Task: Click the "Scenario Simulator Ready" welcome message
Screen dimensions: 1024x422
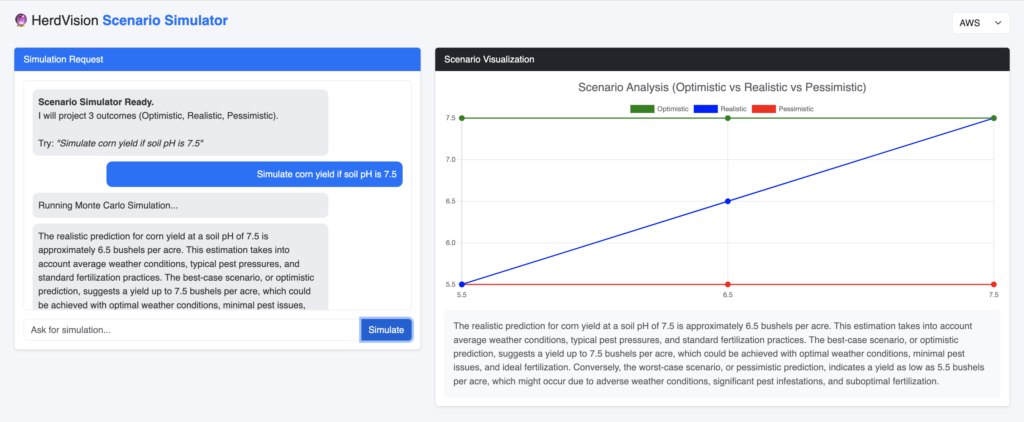Action: [x=180, y=122]
